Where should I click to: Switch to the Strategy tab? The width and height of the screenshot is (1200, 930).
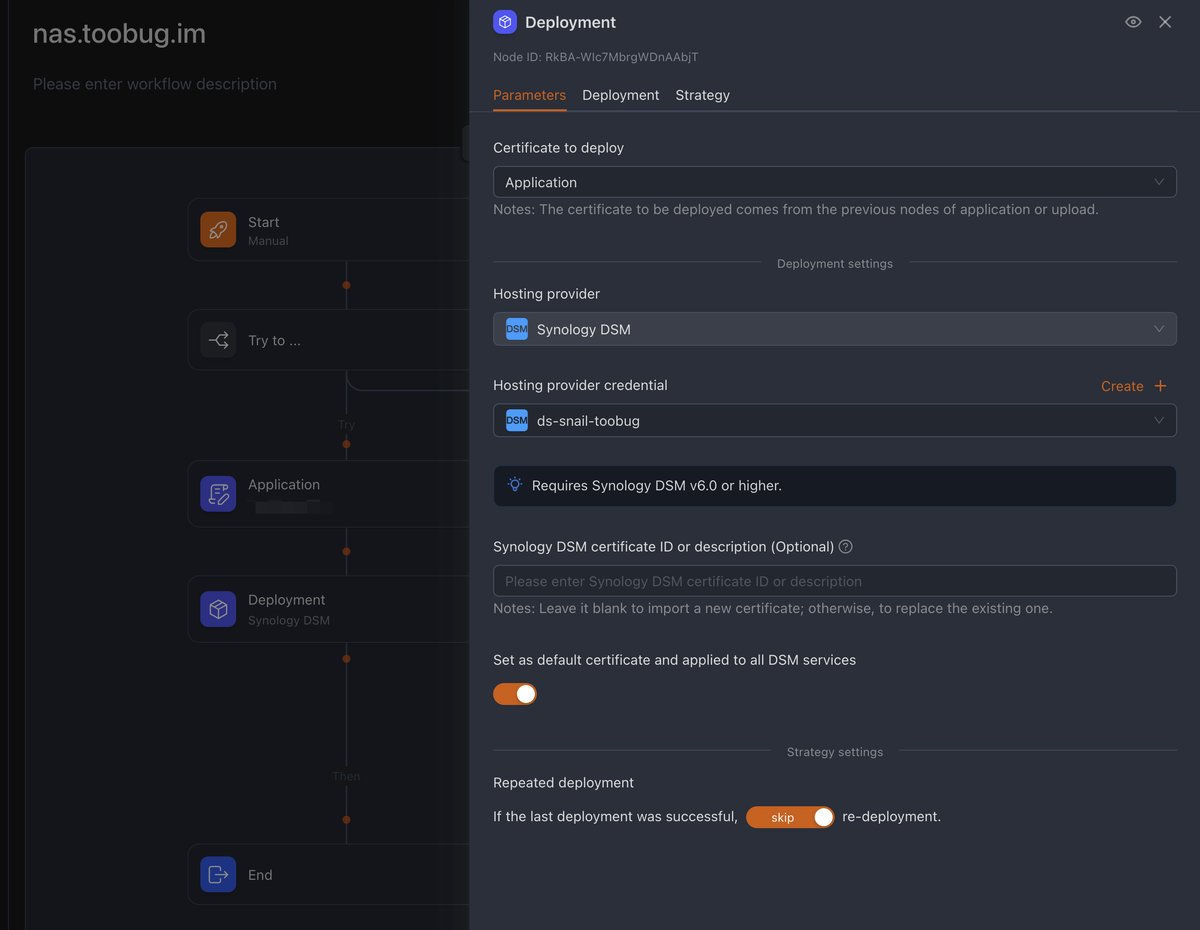coord(702,95)
